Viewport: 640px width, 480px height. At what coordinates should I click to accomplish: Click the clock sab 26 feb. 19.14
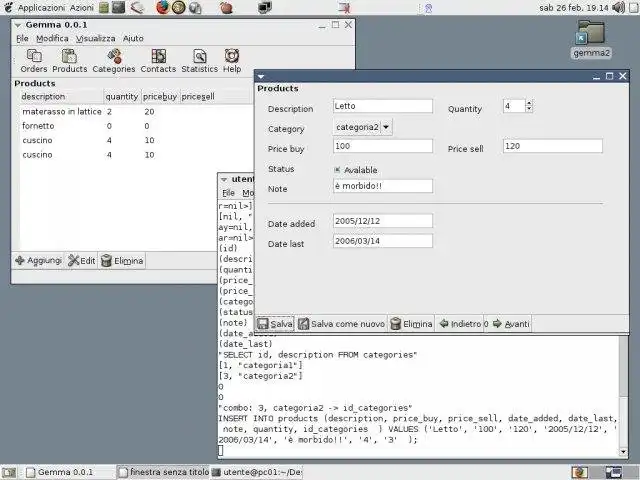click(573, 8)
